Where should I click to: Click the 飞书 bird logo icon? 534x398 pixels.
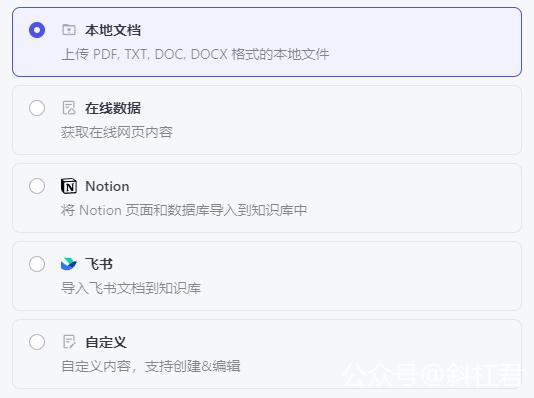point(69,264)
